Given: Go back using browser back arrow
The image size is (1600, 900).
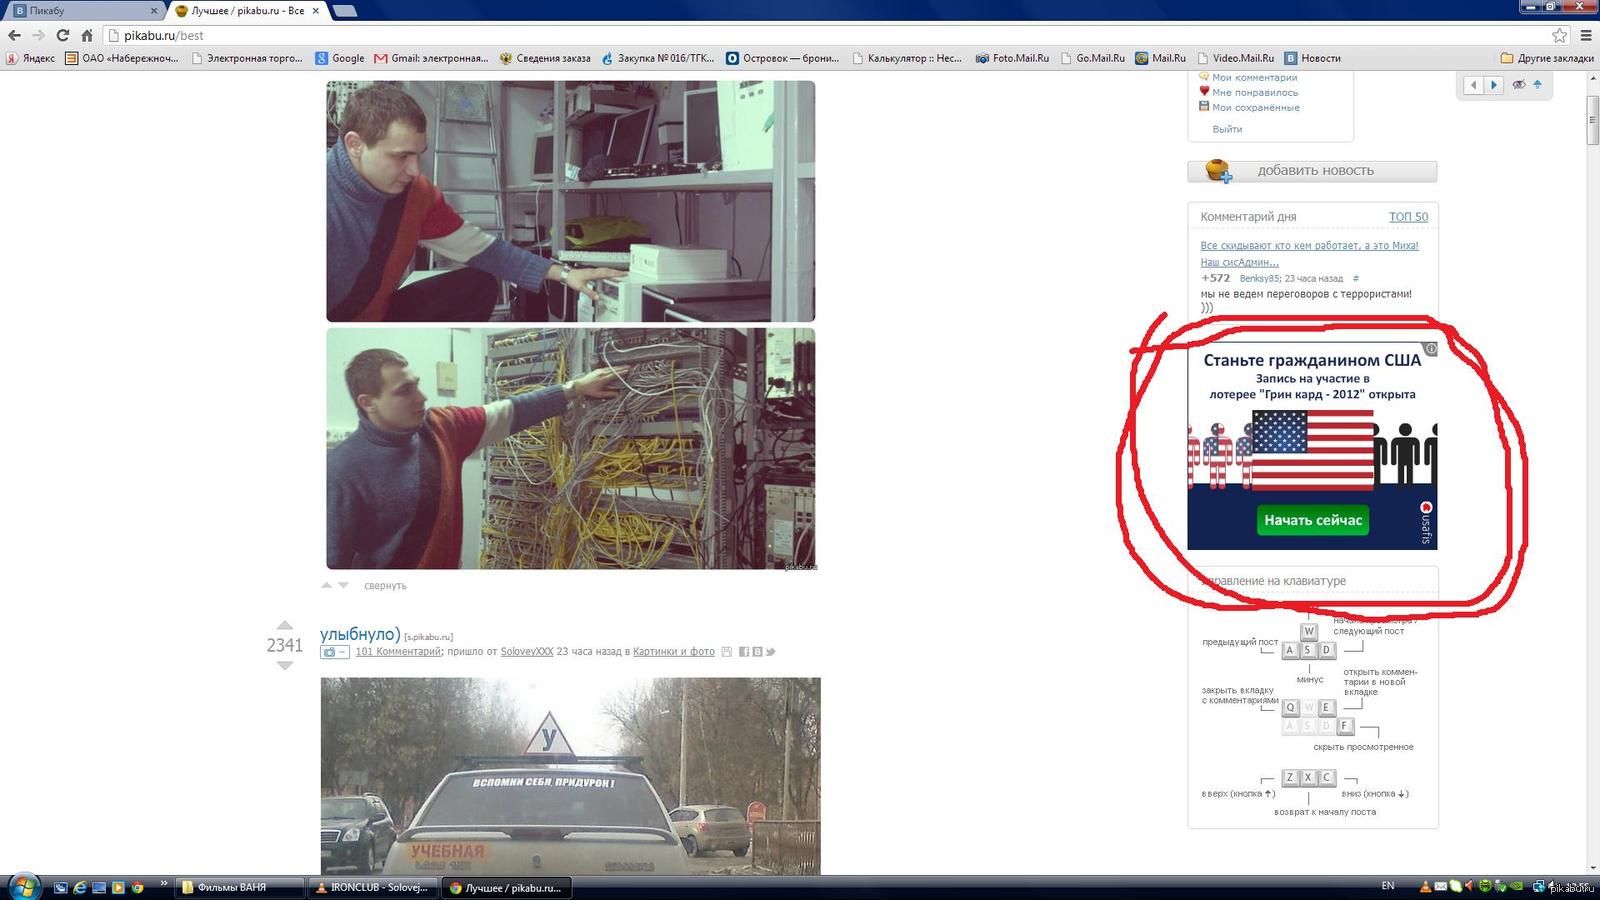Looking at the screenshot, I should tap(14, 35).
